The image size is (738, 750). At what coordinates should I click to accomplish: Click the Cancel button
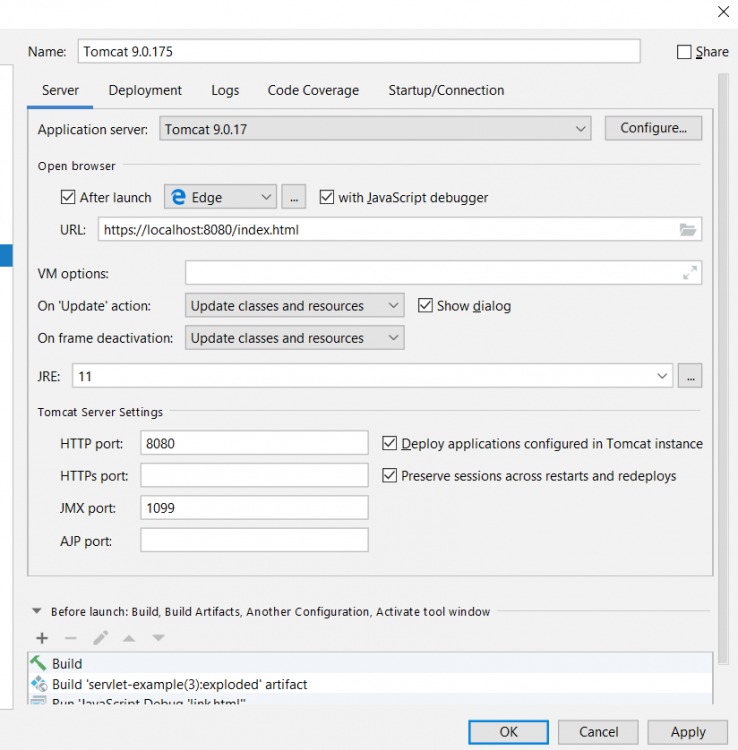tap(598, 732)
